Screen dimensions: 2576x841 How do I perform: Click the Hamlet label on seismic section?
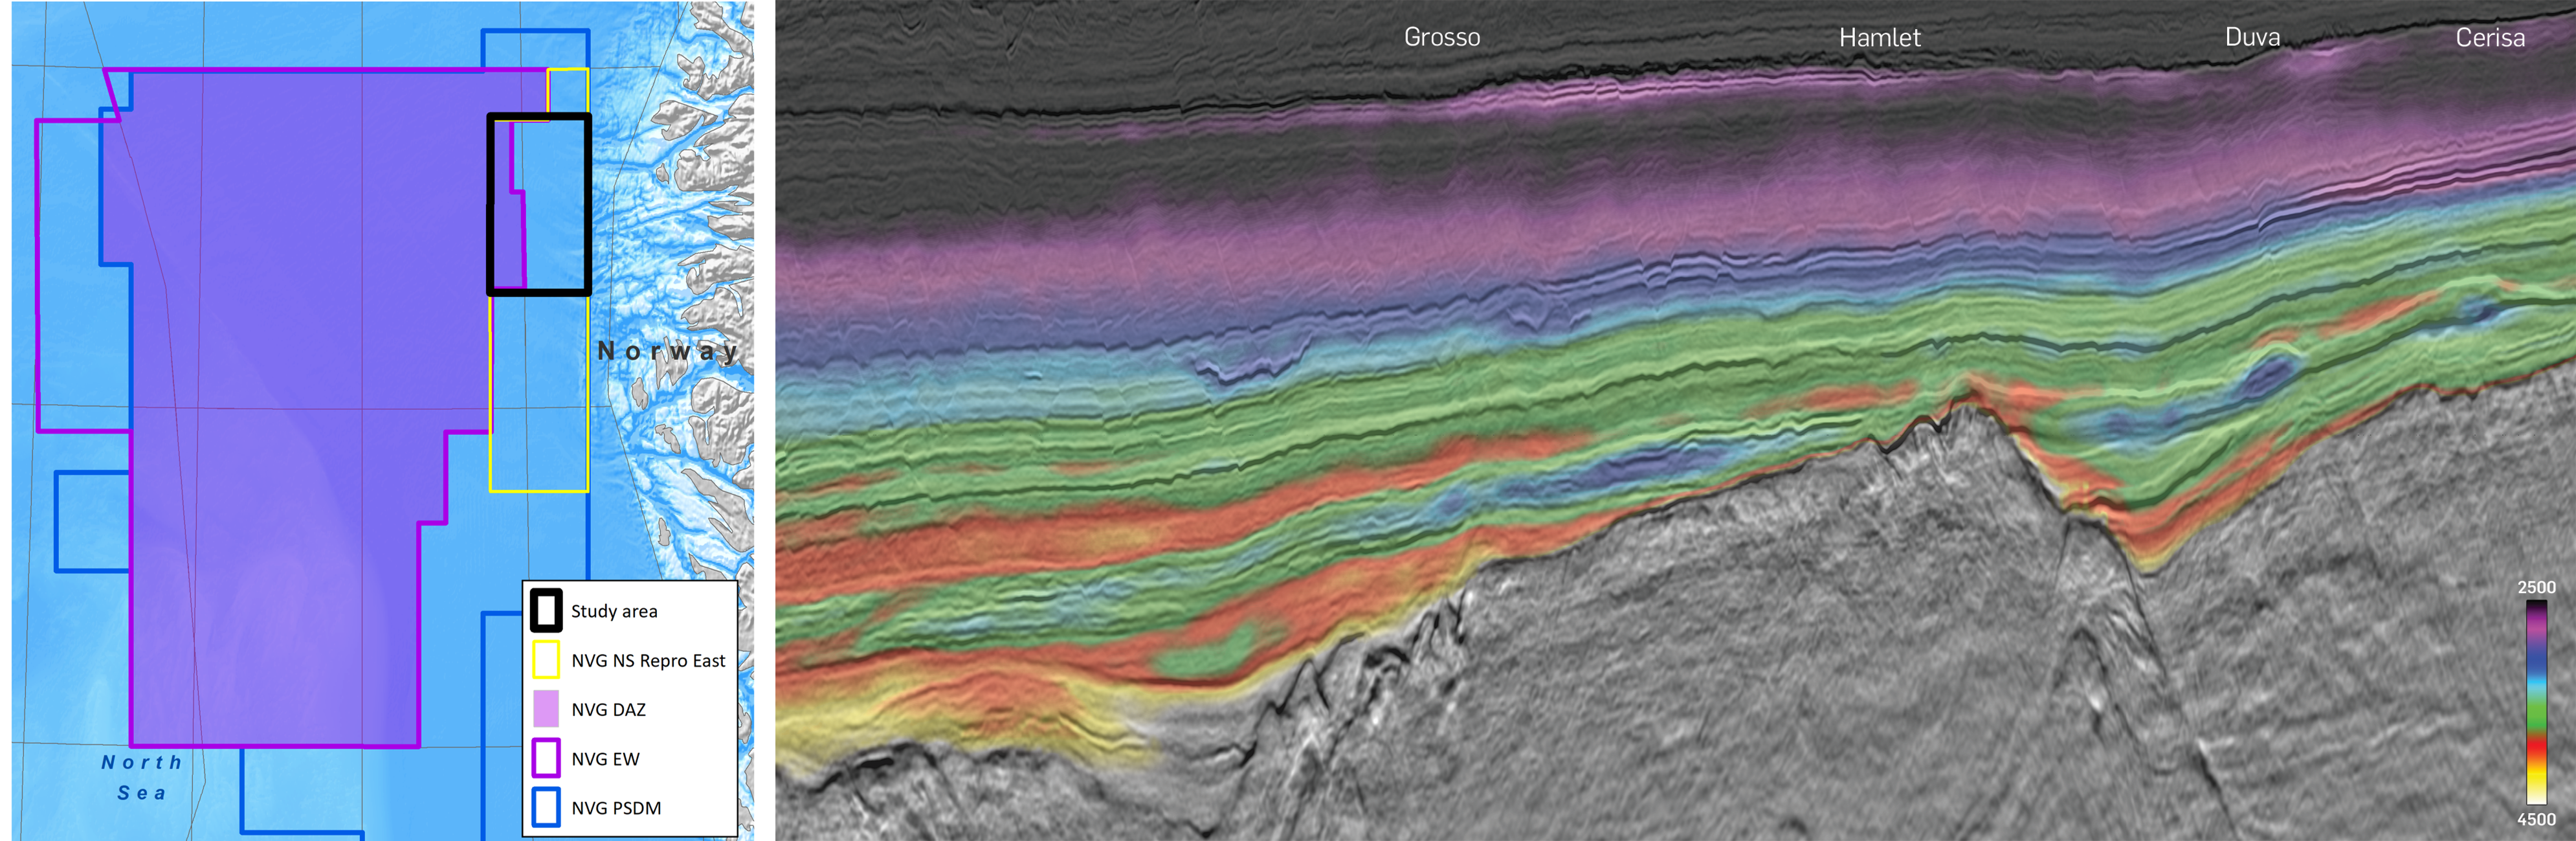click(1879, 38)
